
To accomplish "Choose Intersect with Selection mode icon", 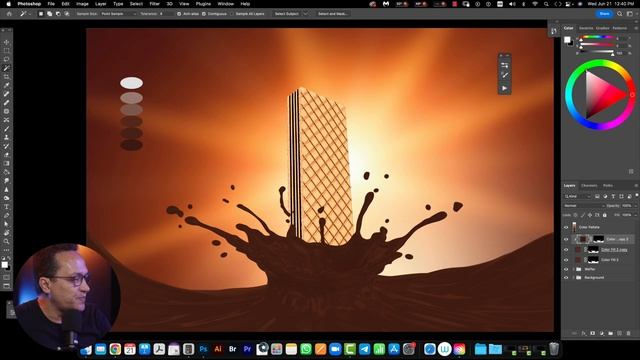I will pyautogui.click(x=67, y=13).
